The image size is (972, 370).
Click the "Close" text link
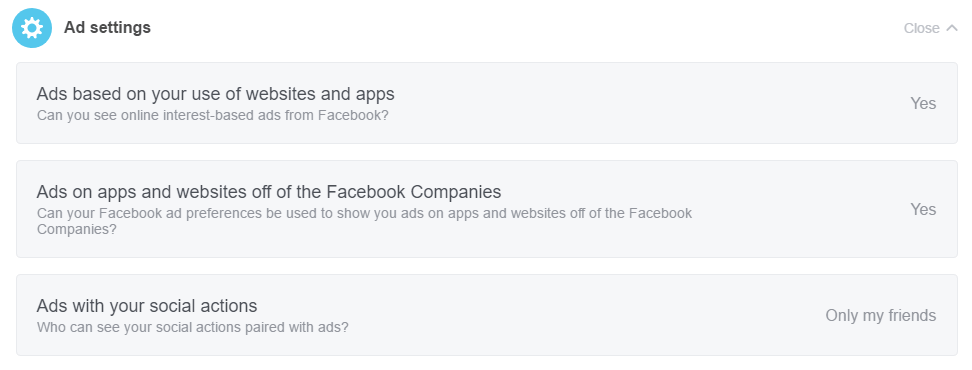point(921,28)
